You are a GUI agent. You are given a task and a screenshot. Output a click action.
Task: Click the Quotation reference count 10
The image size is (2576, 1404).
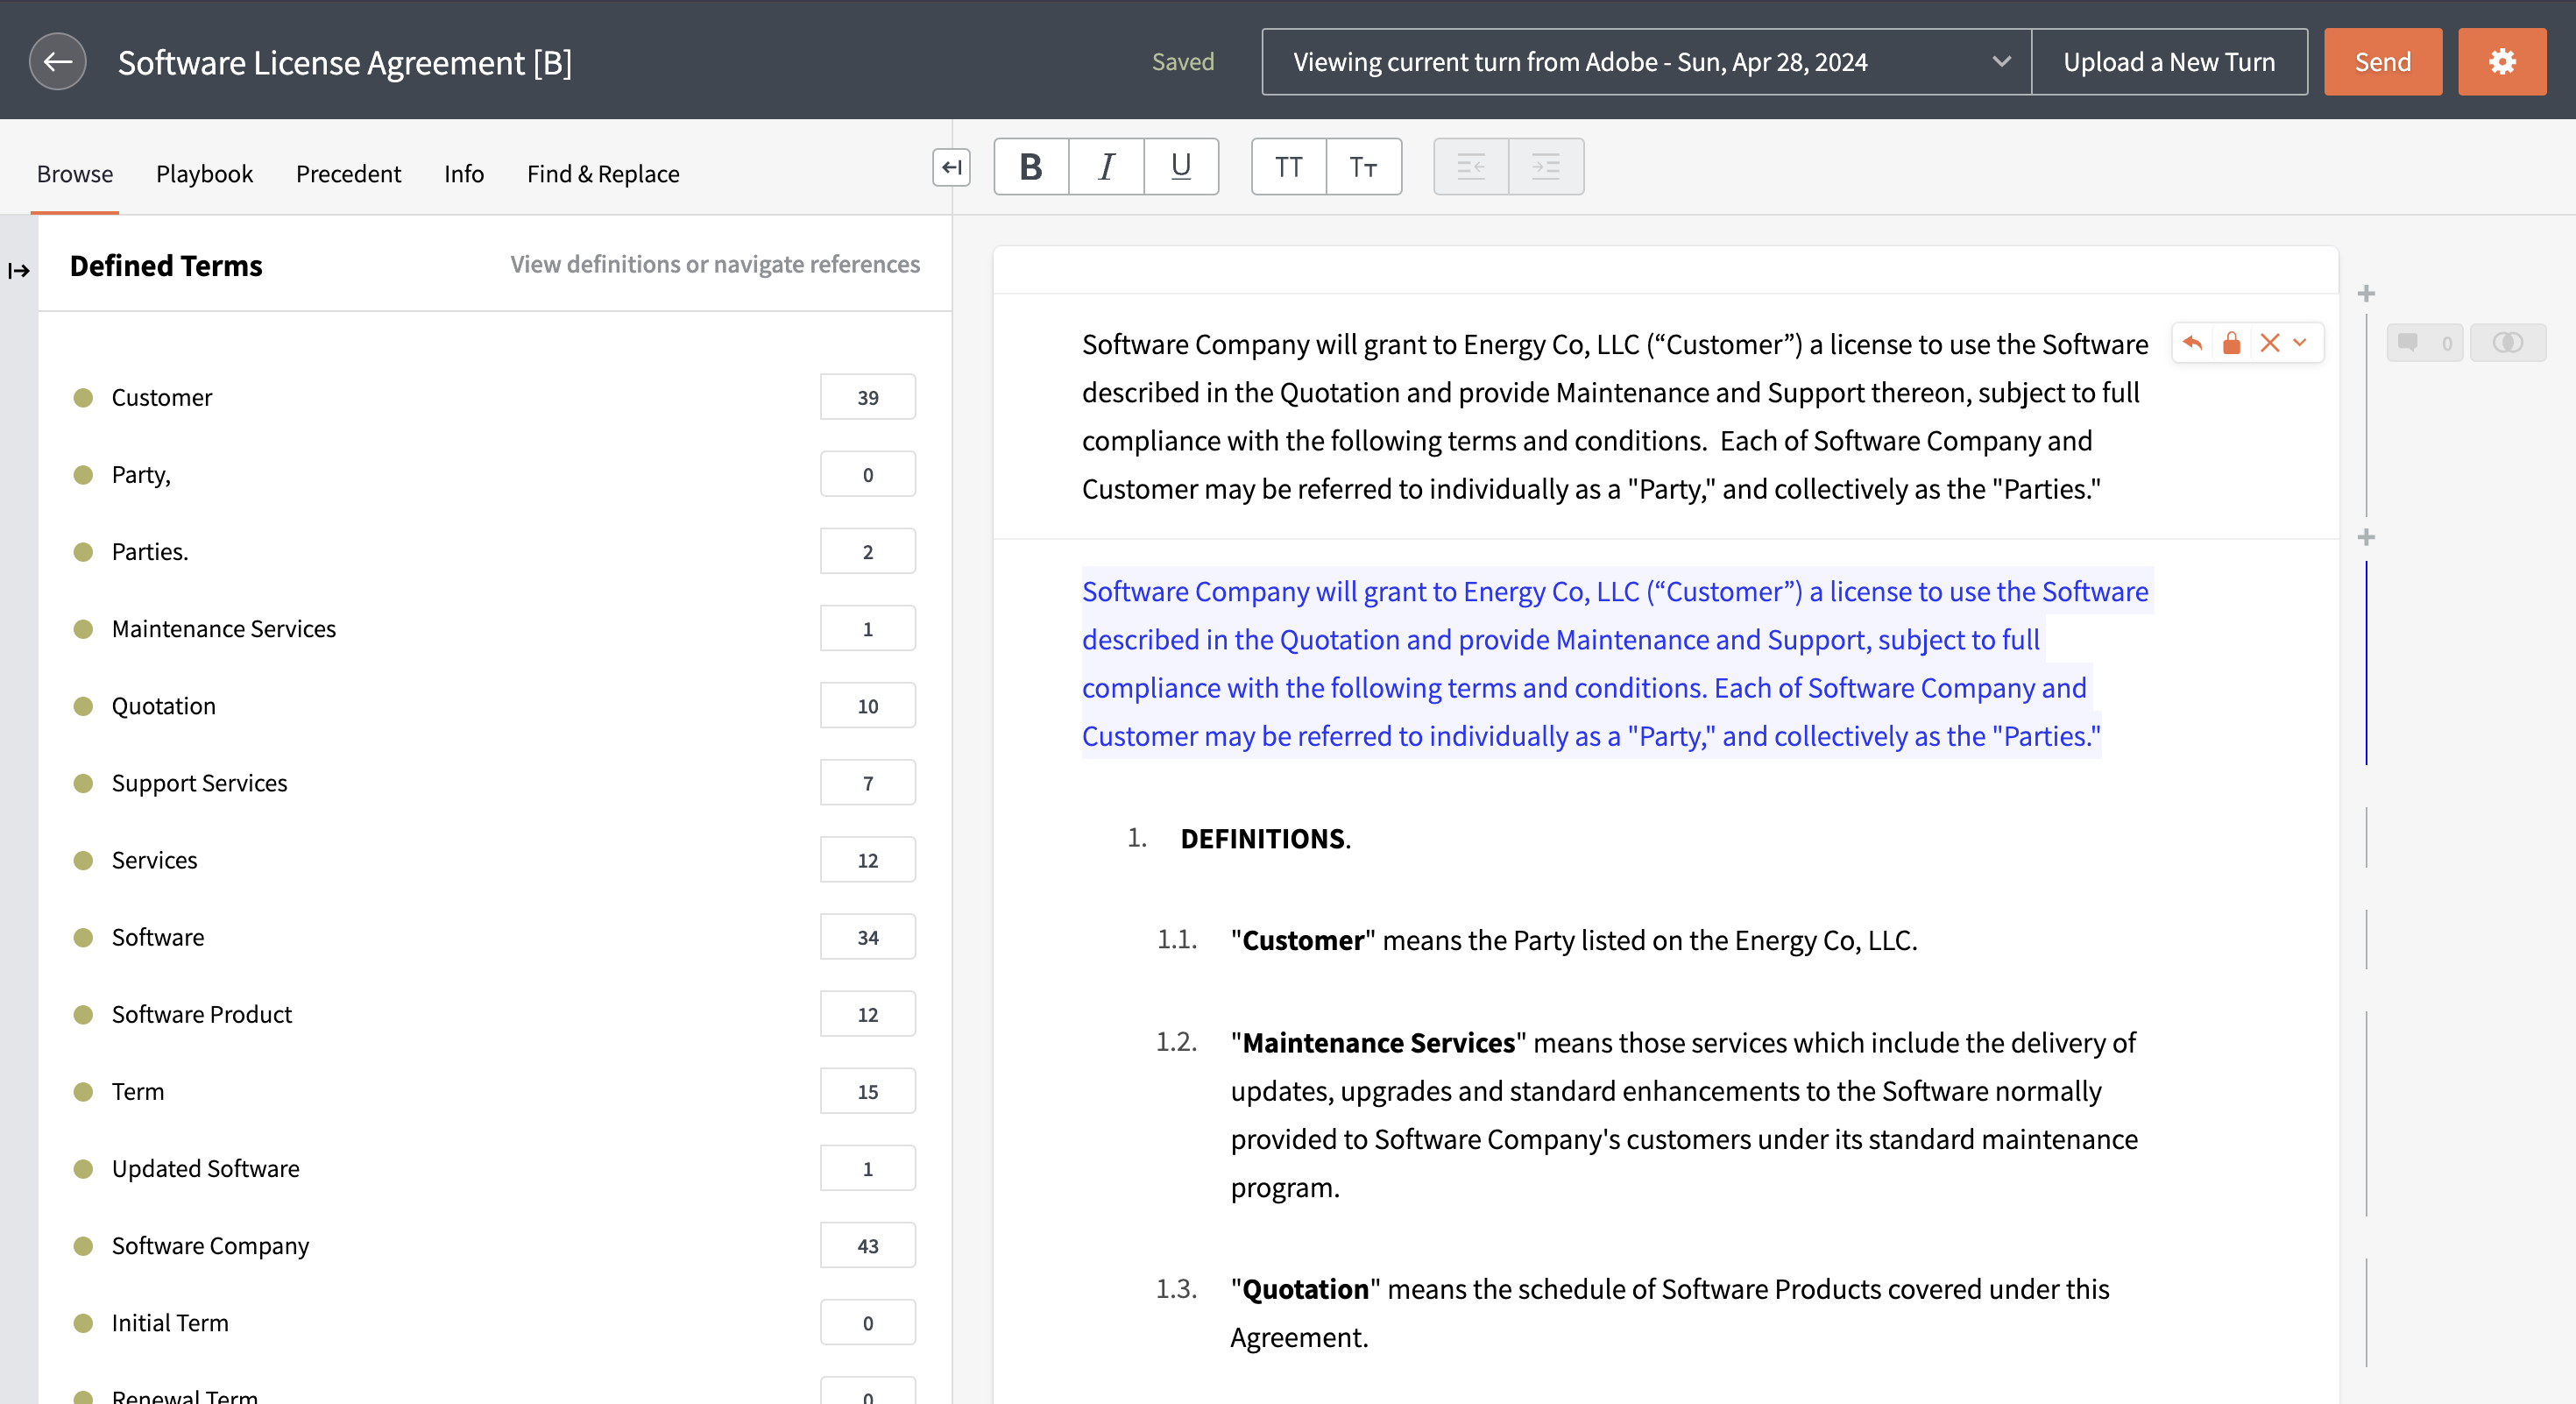pyautogui.click(x=868, y=706)
